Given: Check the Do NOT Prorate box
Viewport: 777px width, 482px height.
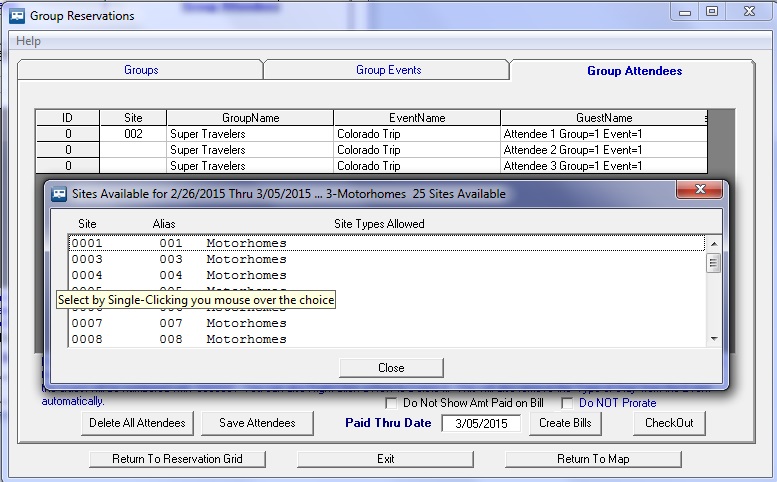Looking at the screenshot, I should pyautogui.click(x=567, y=403).
